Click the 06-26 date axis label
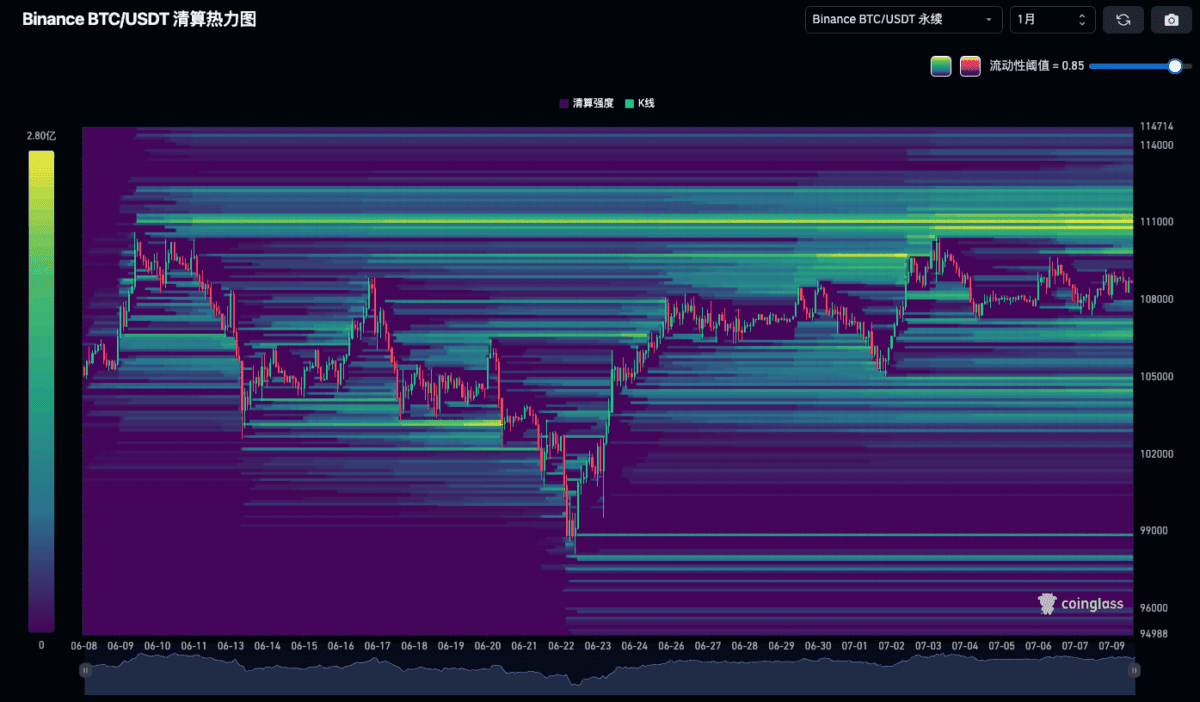Viewport: 1200px width, 702px height. (x=672, y=646)
